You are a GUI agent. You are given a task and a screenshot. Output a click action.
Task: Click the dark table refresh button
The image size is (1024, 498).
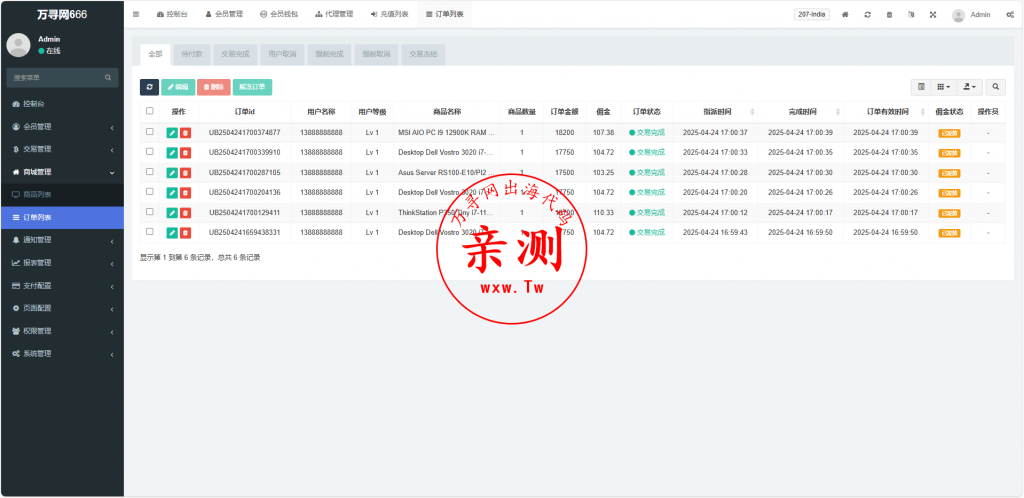[150, 87]
